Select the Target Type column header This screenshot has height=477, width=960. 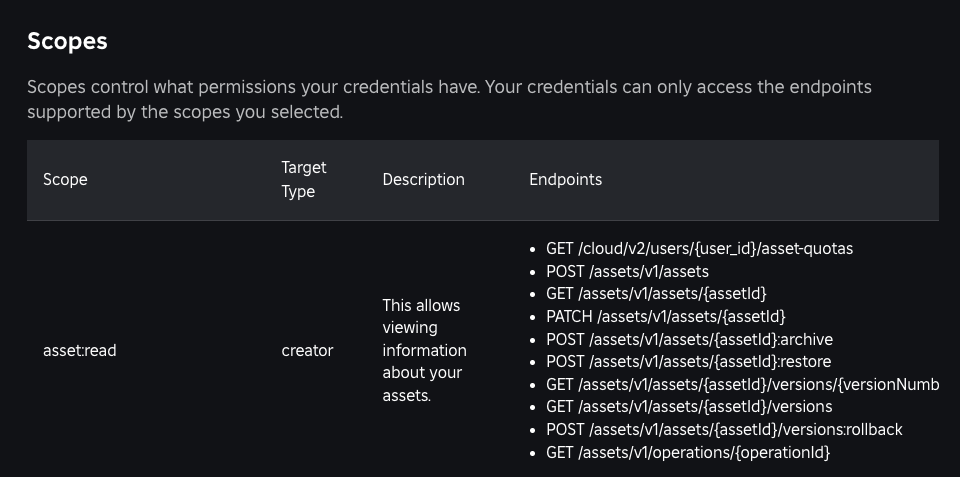(304, 180)
